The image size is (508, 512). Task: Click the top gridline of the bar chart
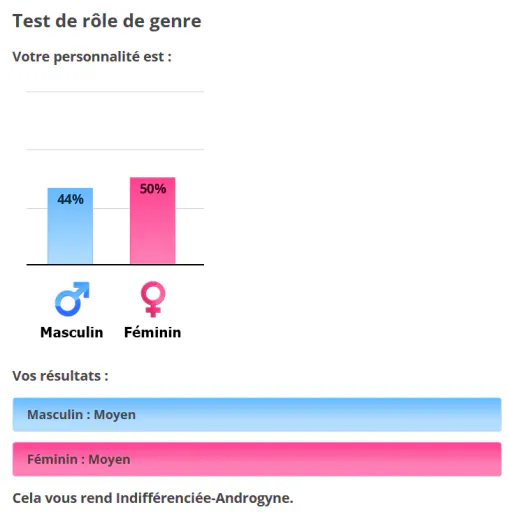pyautogui.click(x=115, y=91)
